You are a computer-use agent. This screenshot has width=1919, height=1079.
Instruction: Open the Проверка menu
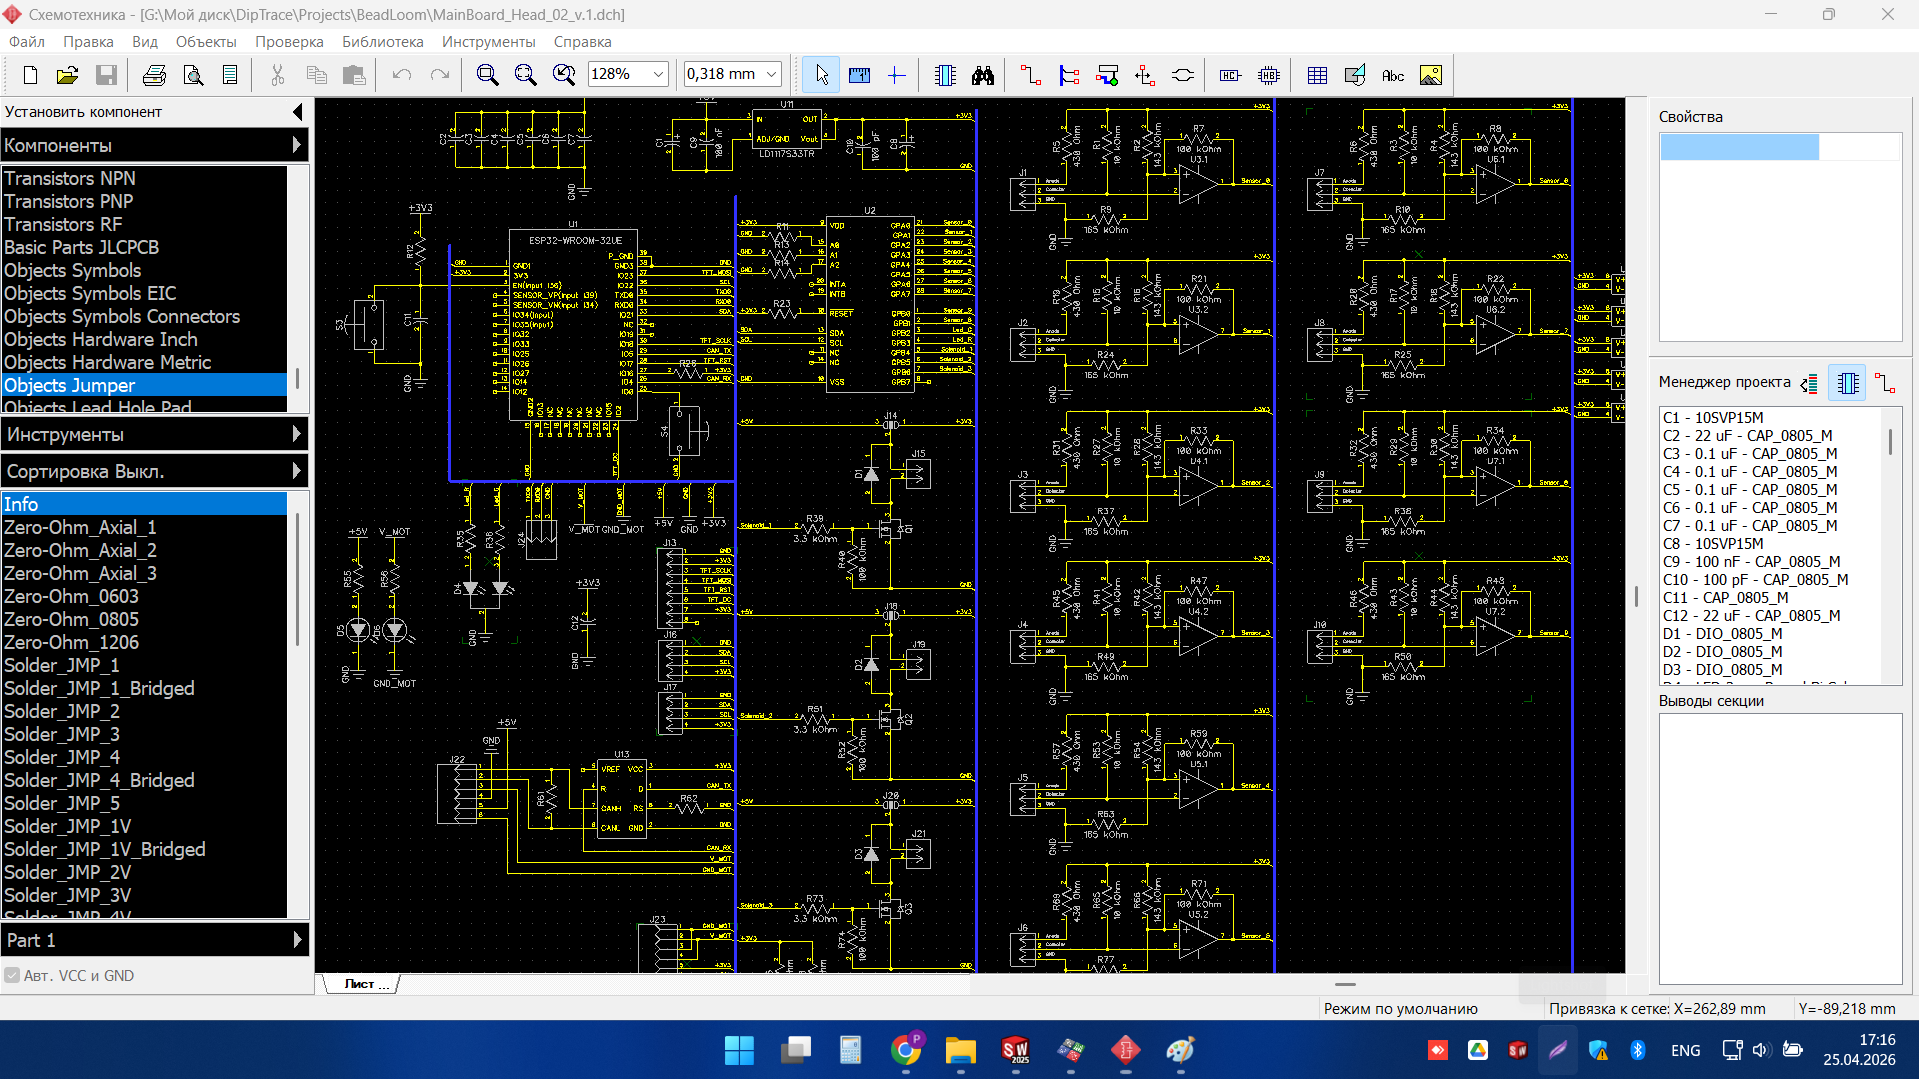tap(289, 42)
